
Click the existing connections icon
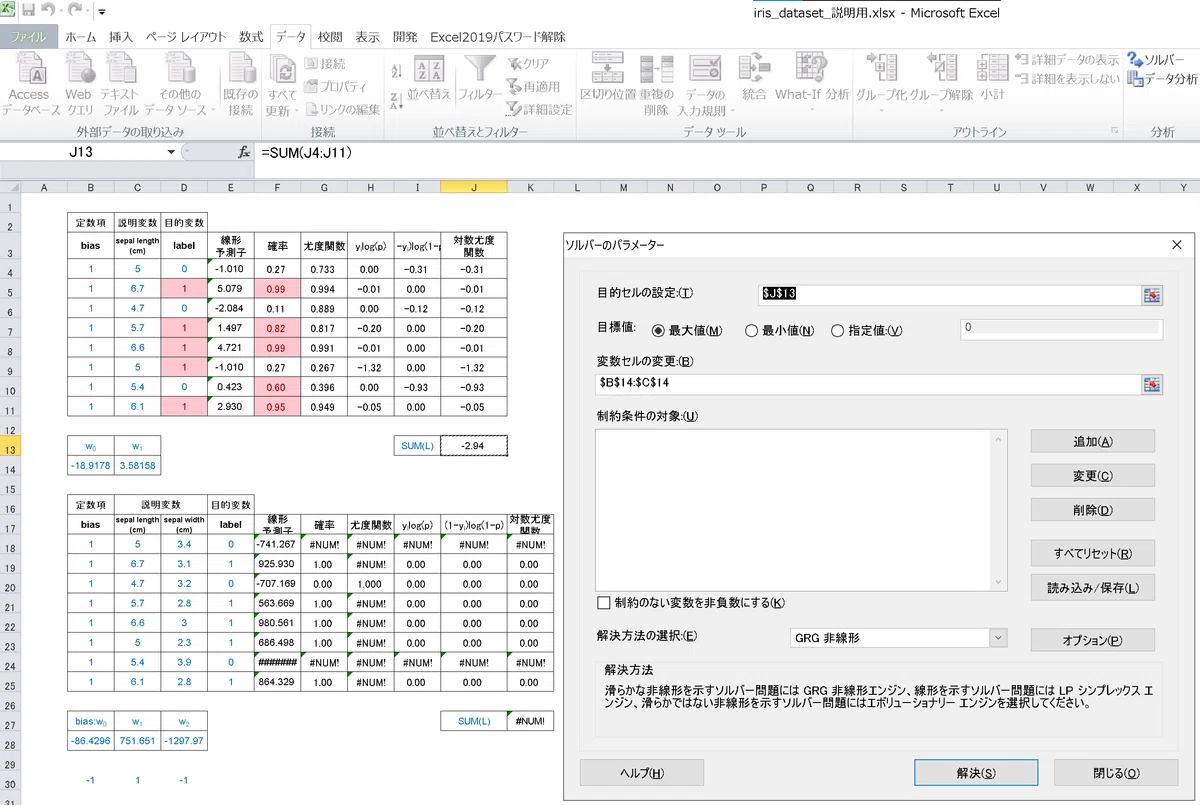(x=240, y=85)
